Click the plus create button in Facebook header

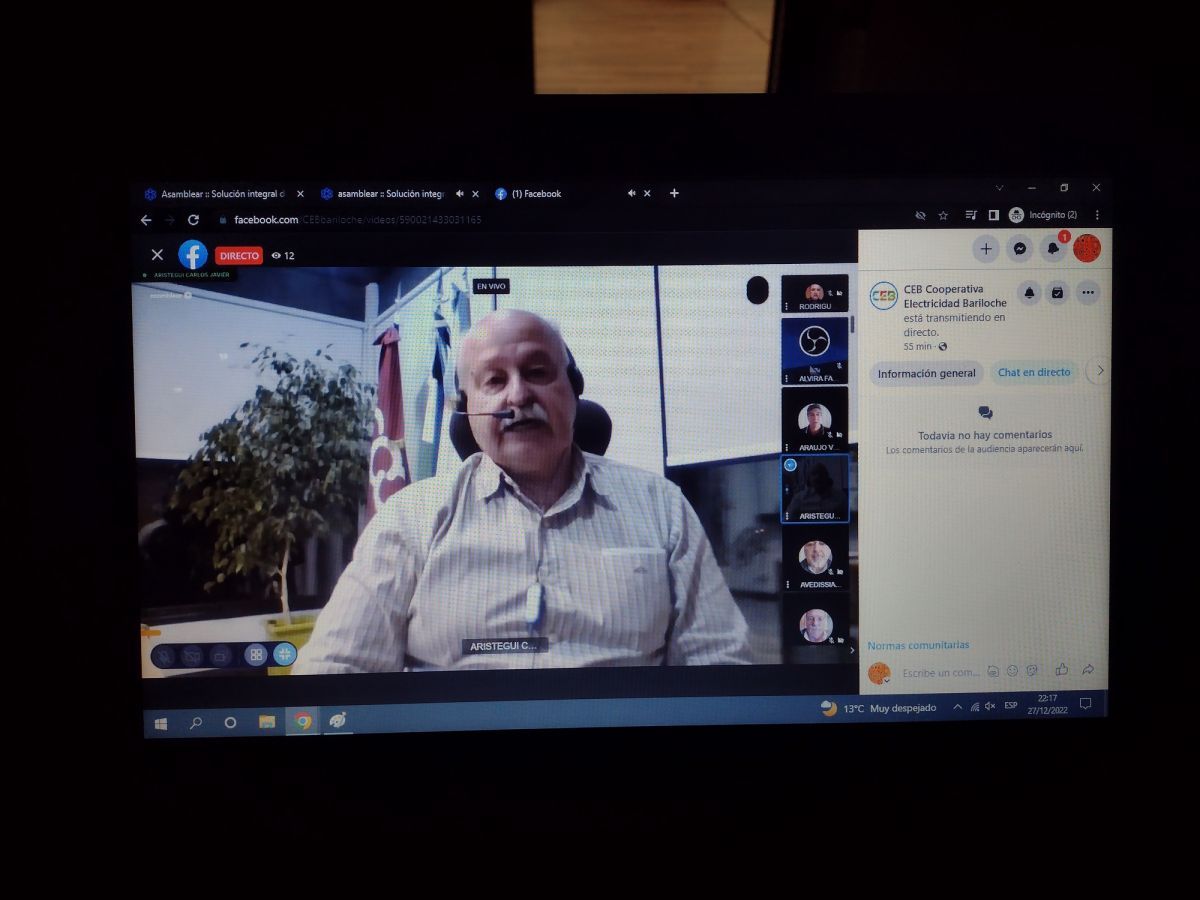pyautogui.click(x=986, y=249)
